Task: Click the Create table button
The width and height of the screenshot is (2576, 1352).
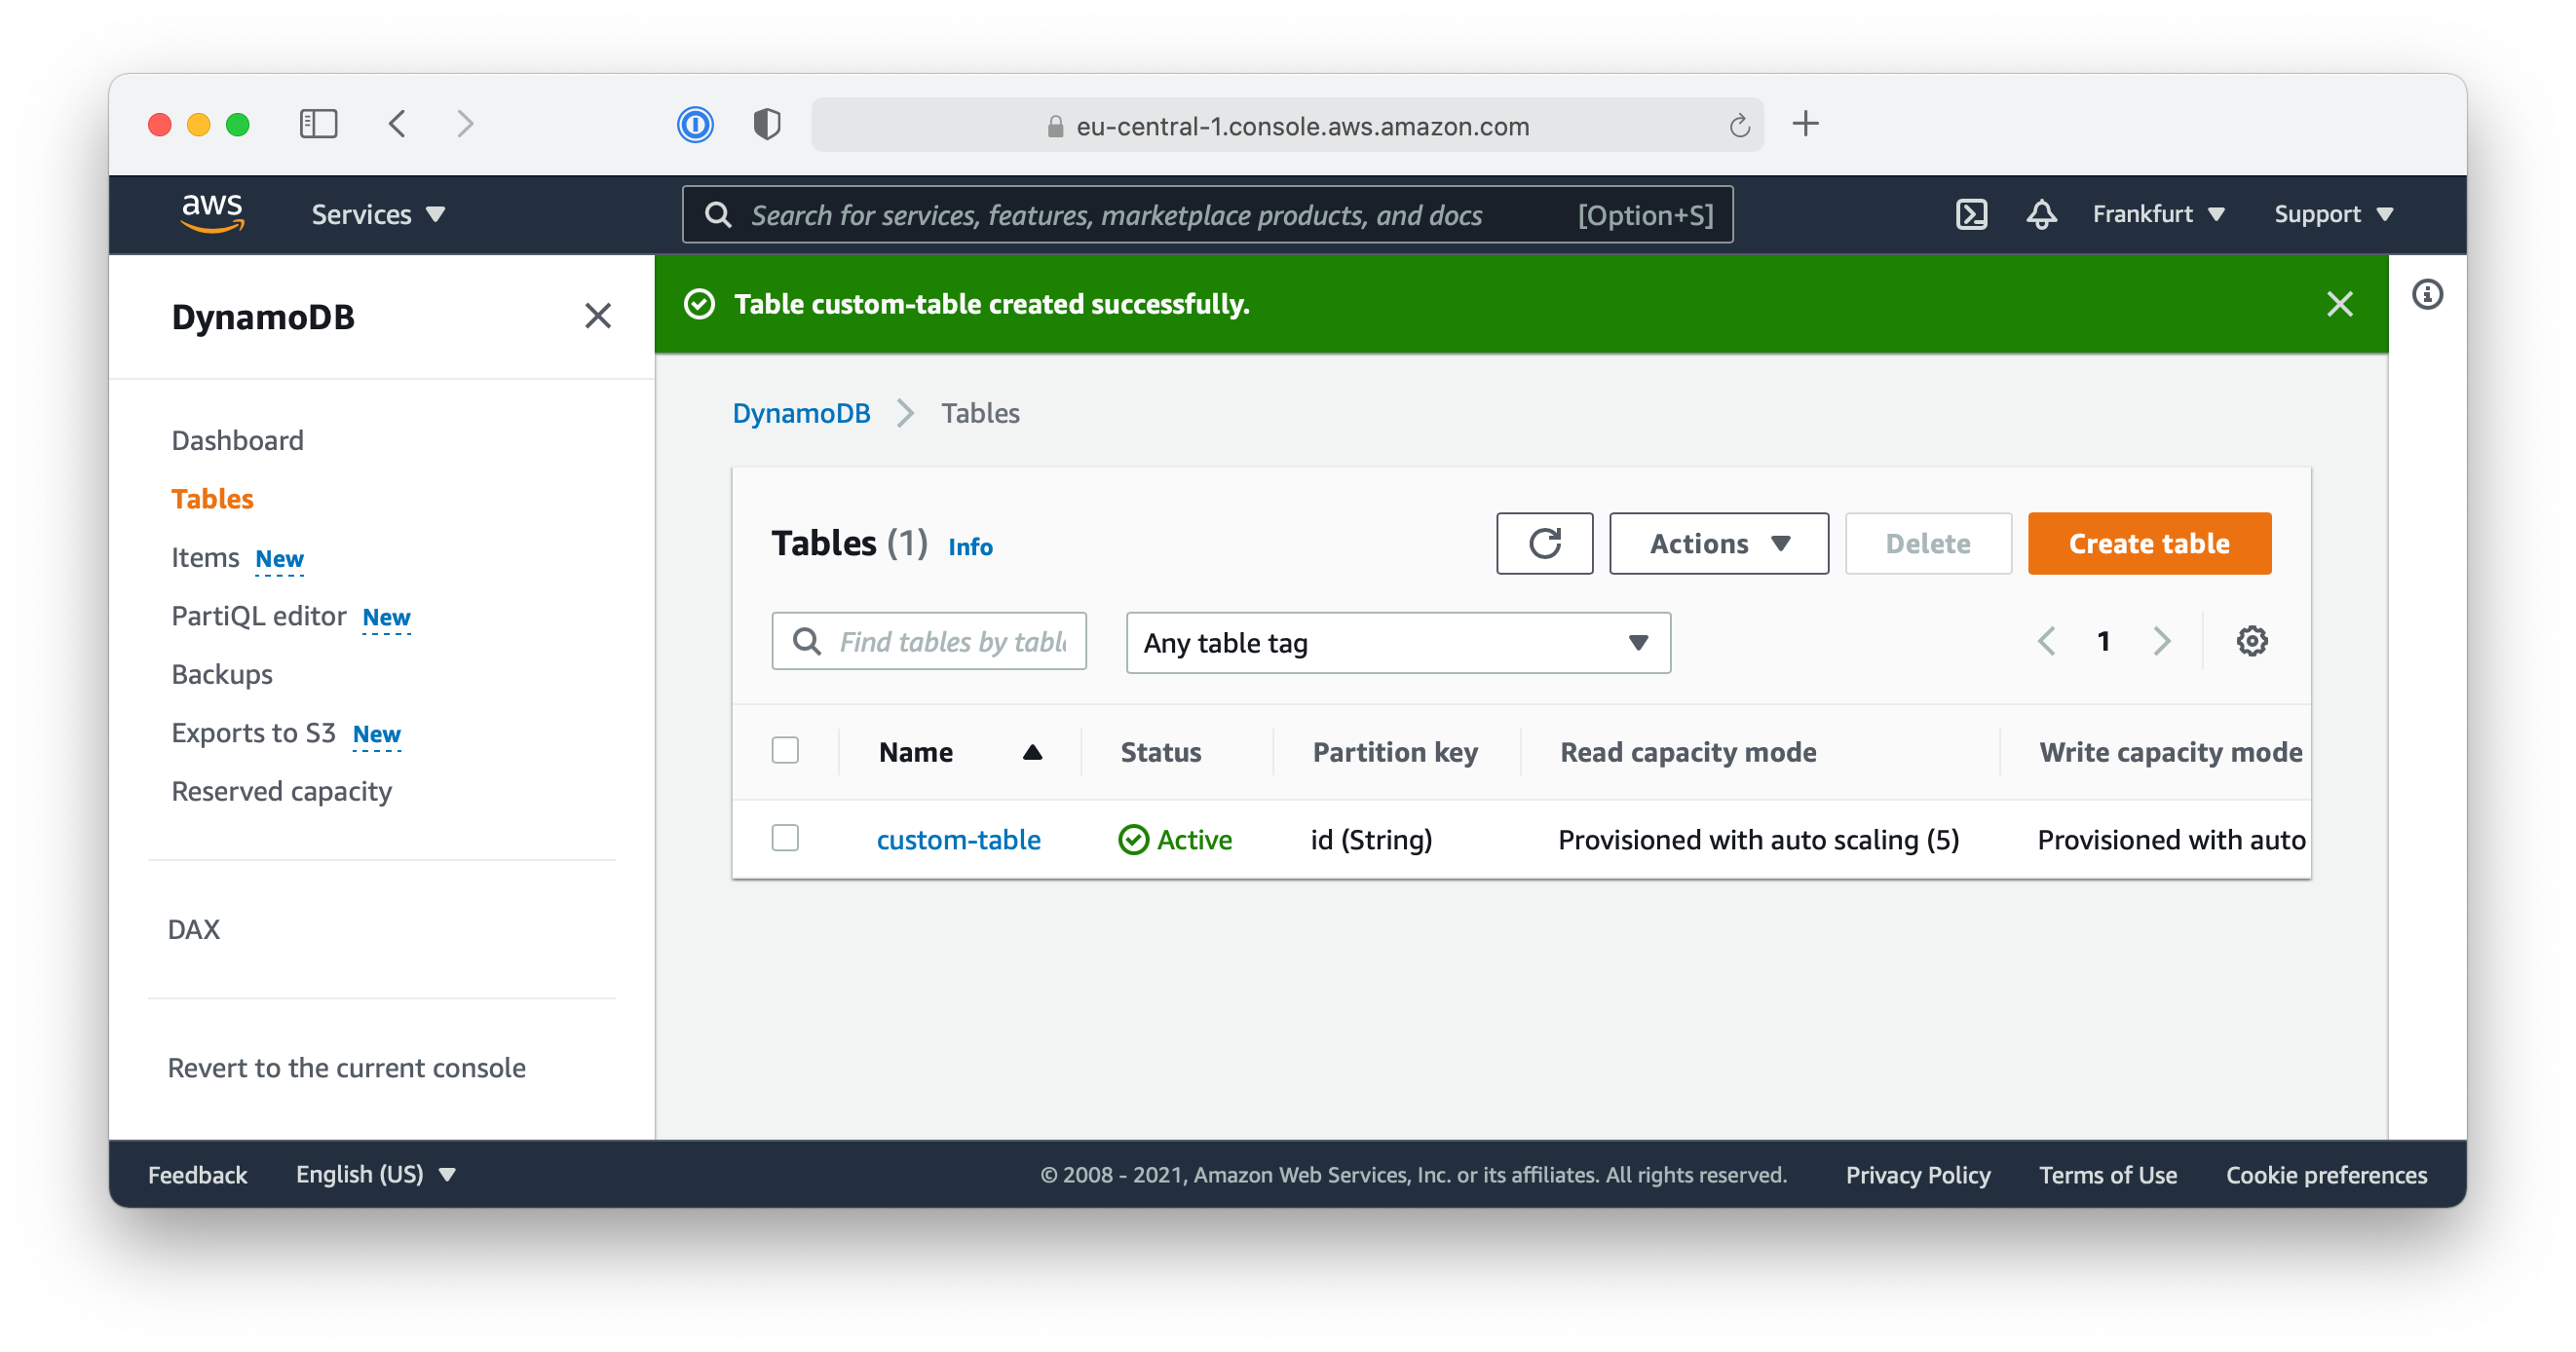Action: [x=2148, y=544]
